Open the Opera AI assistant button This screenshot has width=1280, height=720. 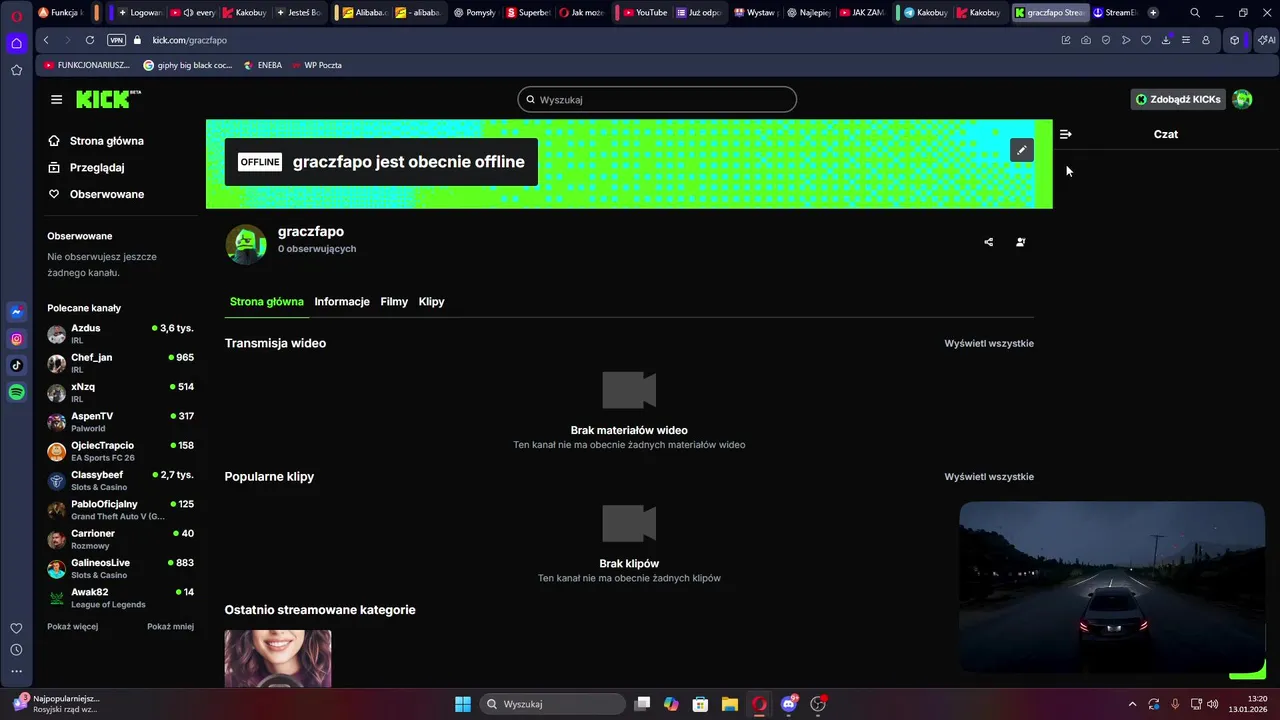tap(1266, 40)
